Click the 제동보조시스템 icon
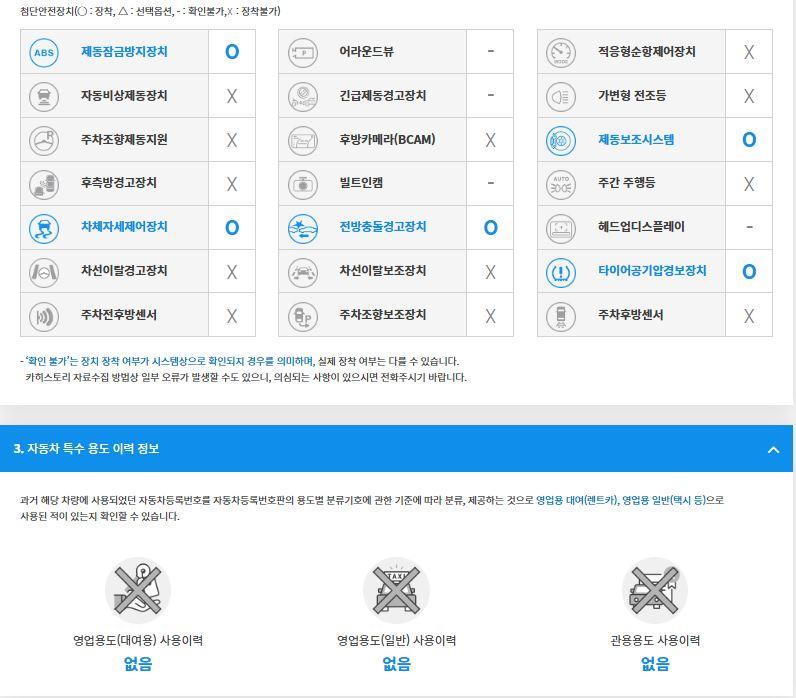This screenshot has width=796, height=698. [x=561, y=140]
